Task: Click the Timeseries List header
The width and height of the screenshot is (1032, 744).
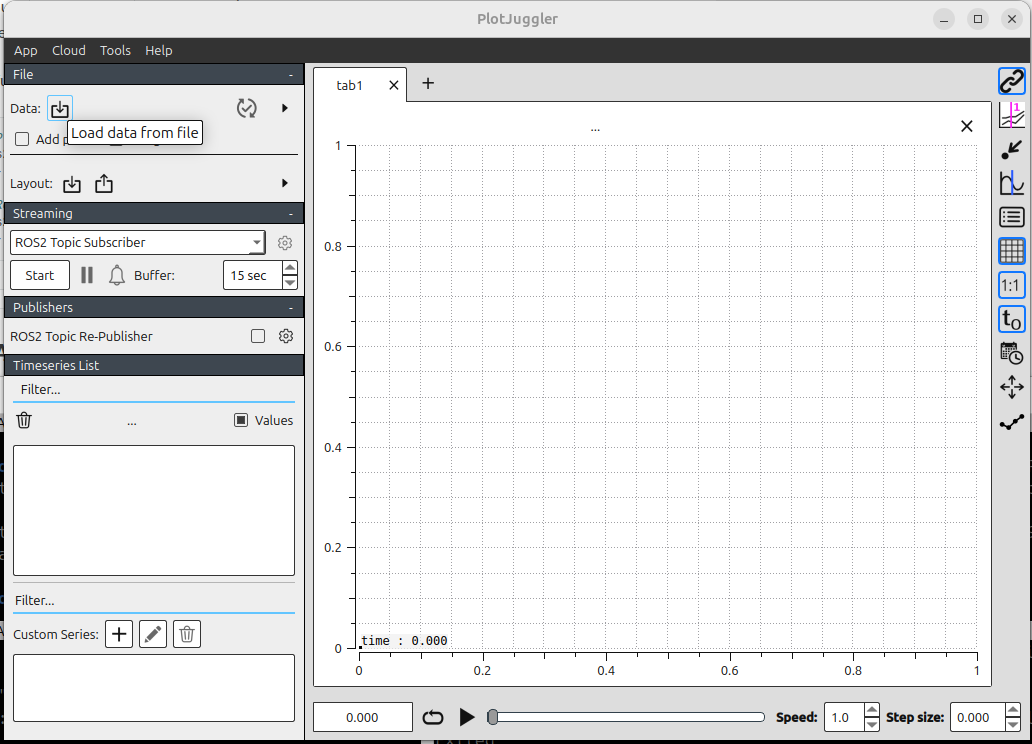Action: 154,365
